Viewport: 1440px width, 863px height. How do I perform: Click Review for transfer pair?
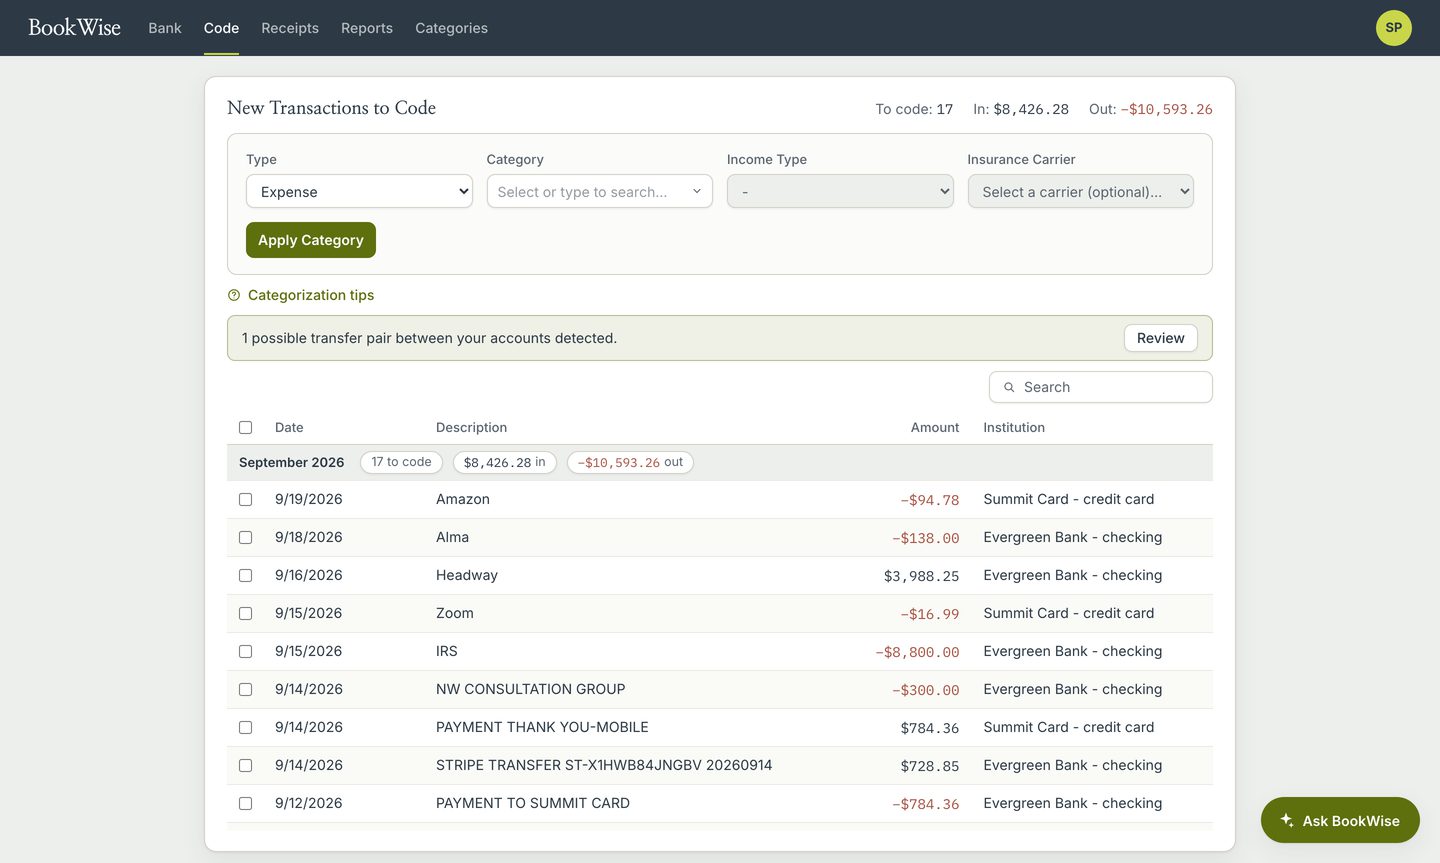pos(1160,338)
